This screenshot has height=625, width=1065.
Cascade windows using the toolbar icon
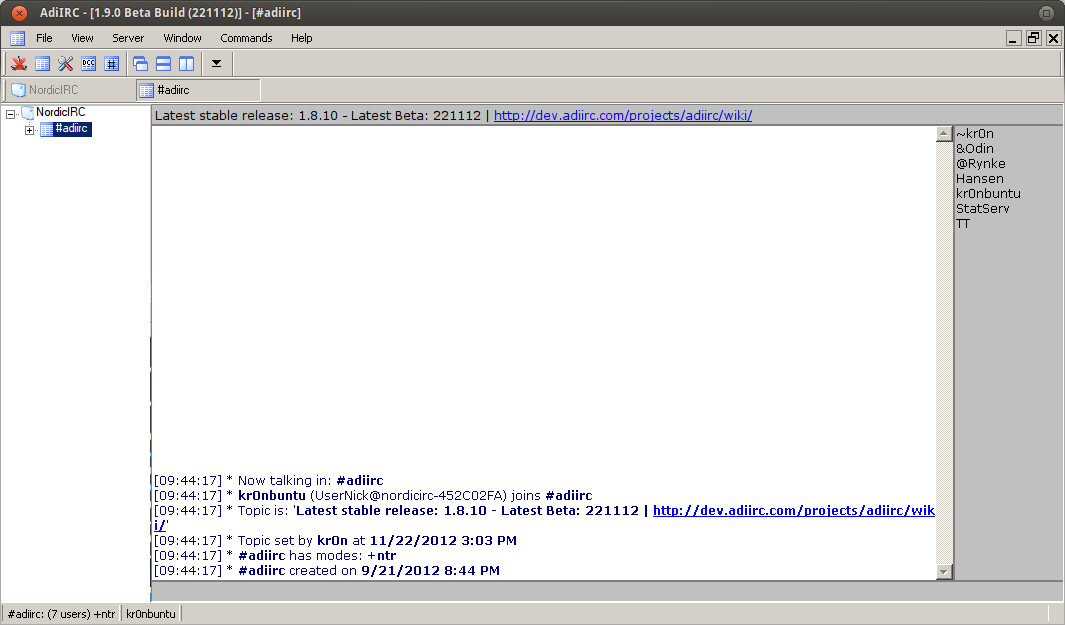coord(141,64)
